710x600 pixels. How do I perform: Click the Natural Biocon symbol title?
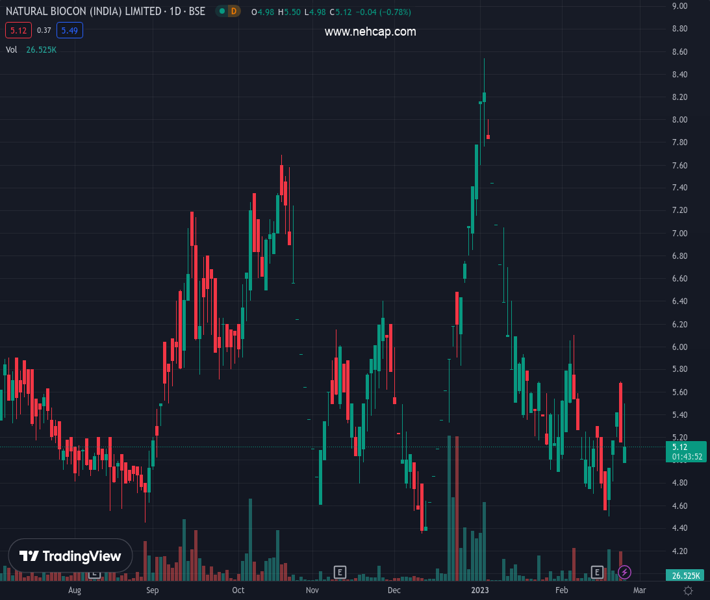click(x=105, y=11)
